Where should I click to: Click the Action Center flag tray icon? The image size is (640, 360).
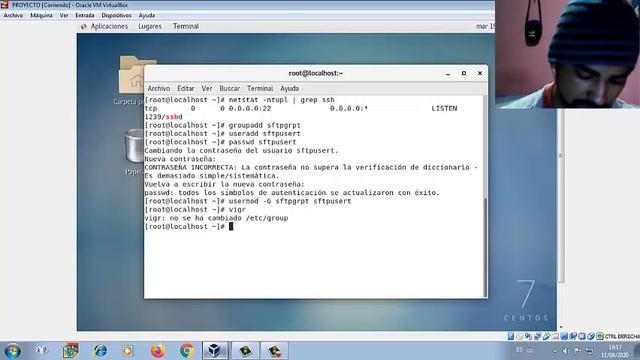click(578, 350)
